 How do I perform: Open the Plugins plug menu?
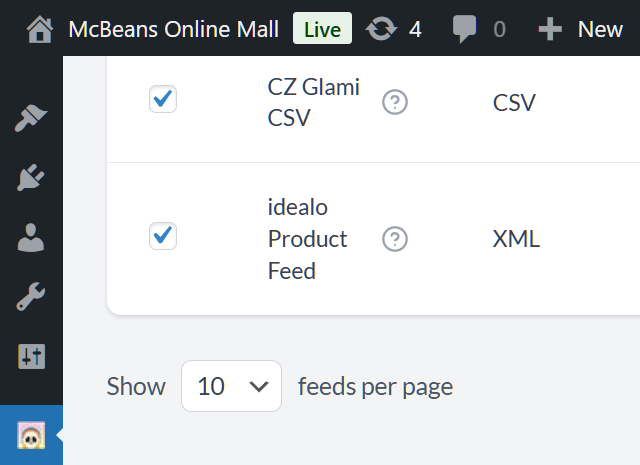31,178
